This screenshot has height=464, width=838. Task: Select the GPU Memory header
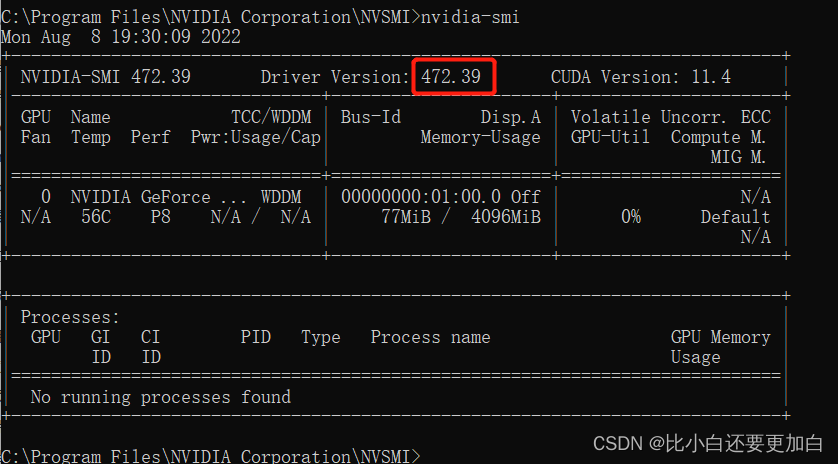[720, 337]
